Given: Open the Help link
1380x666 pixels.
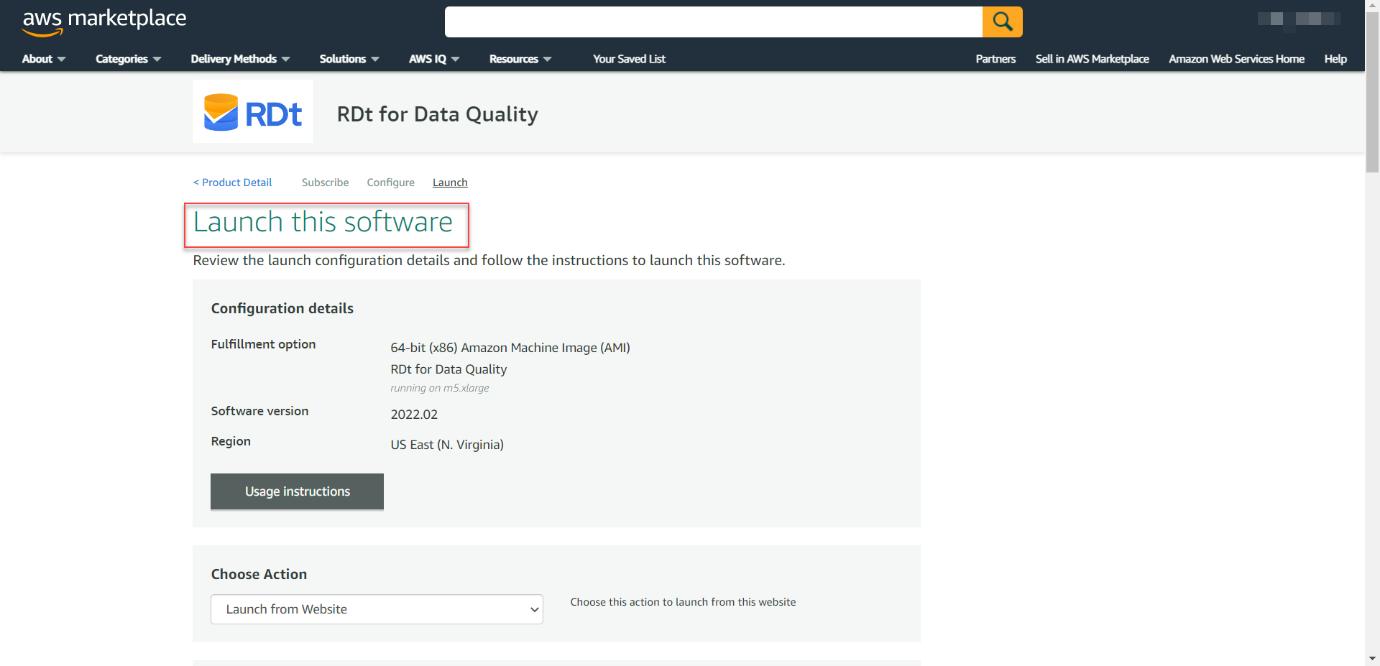Looking at the screenshot, I should [1335, 59].
